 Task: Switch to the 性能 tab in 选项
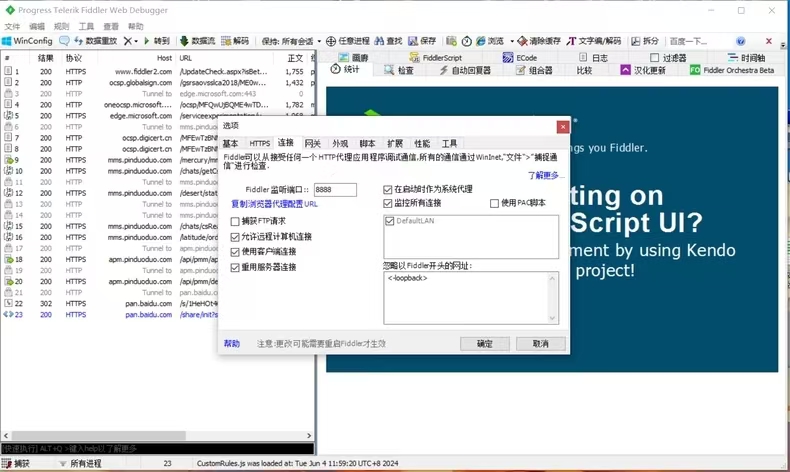click(x=422, y=144)
